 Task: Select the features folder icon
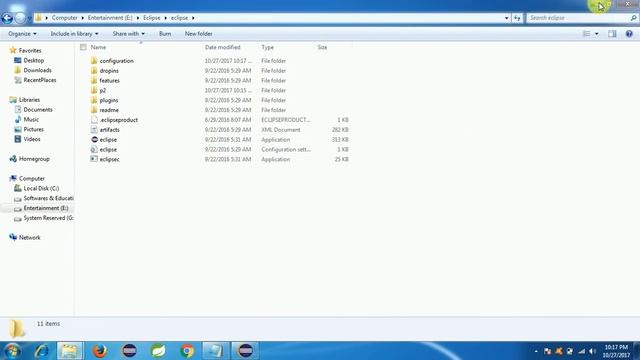coord(94,80)
